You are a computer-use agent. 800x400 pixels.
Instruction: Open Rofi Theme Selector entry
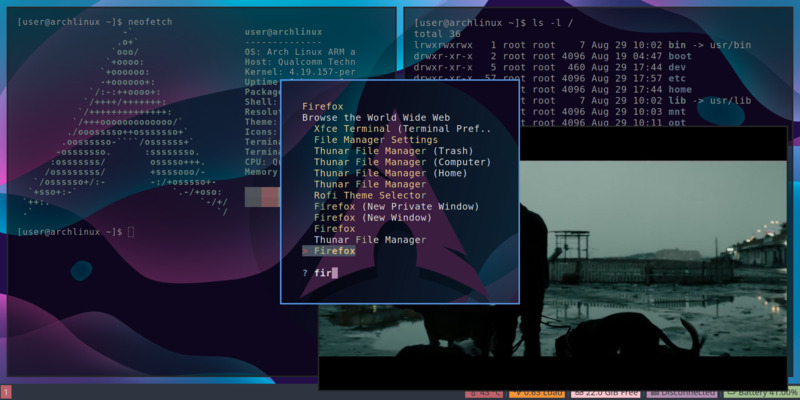(x=370, y=195)
